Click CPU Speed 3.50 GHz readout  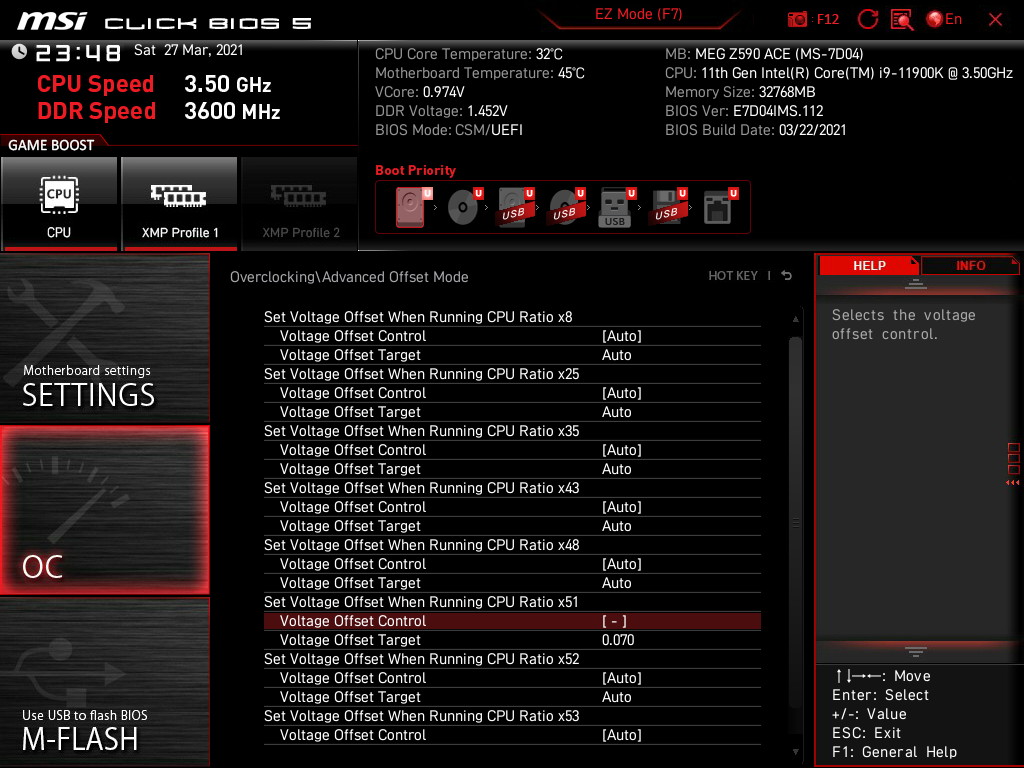click(154, 84)
